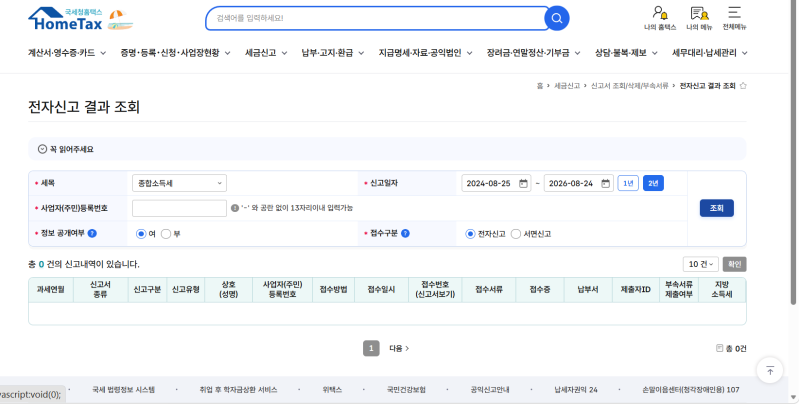Click the info icon near 13자리이내 hint
The width and height of the screenshot is (800, 404).
pyautogui.click(x=235, y=208)
